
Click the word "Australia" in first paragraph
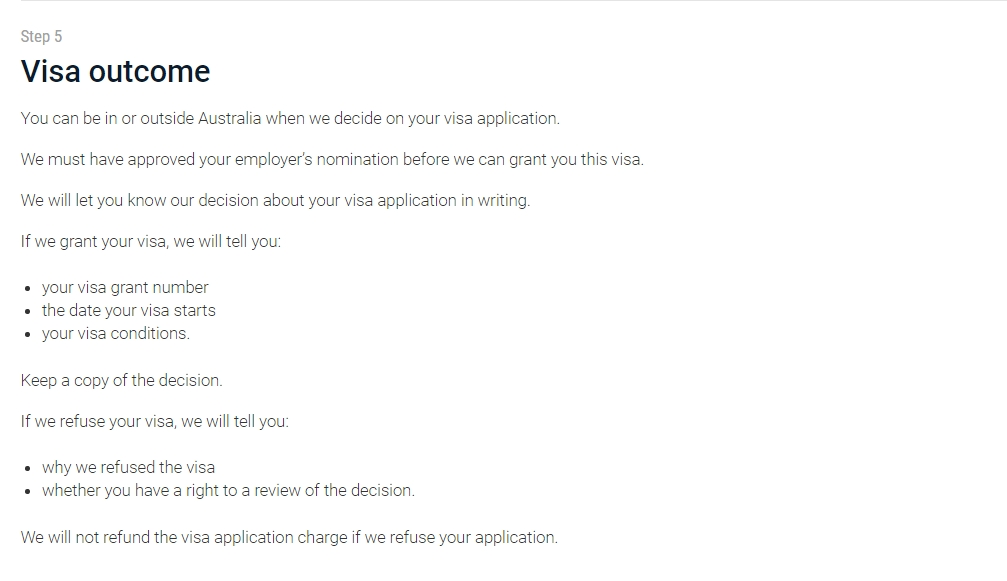pos(229,118)
